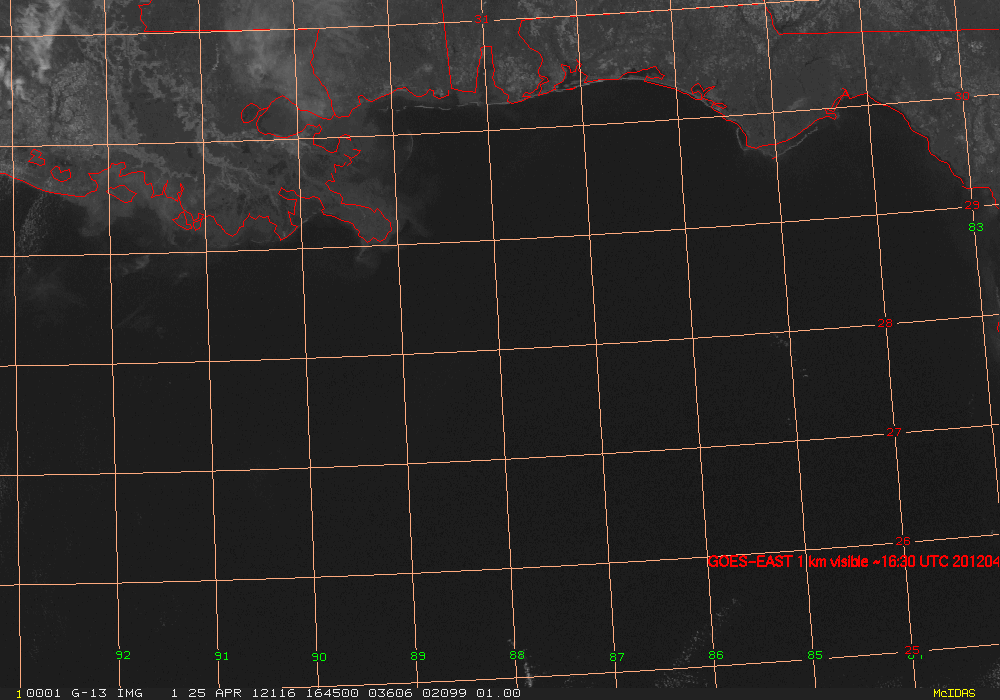Click the red latitude label 25
The image size is (1000, 700).
pyautogui.click(x=912, y=650)
